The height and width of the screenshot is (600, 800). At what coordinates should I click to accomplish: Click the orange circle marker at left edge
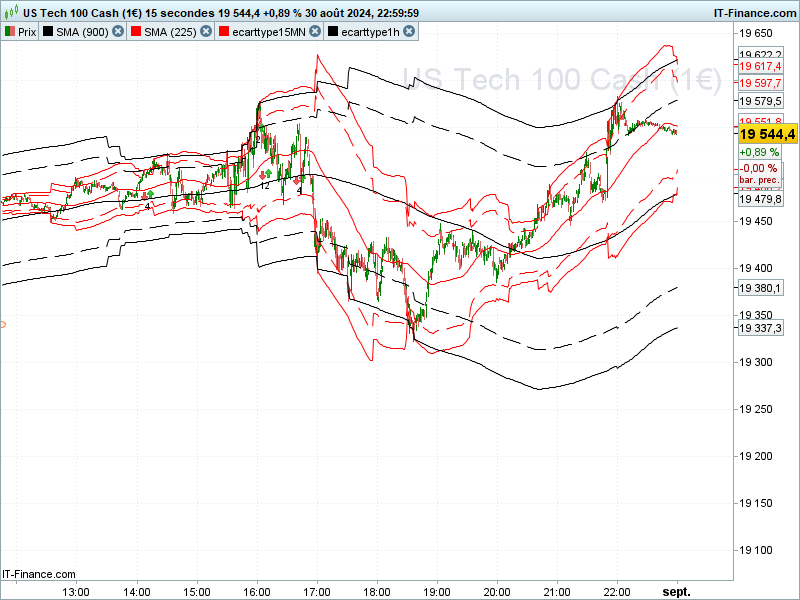pos(2,324)
